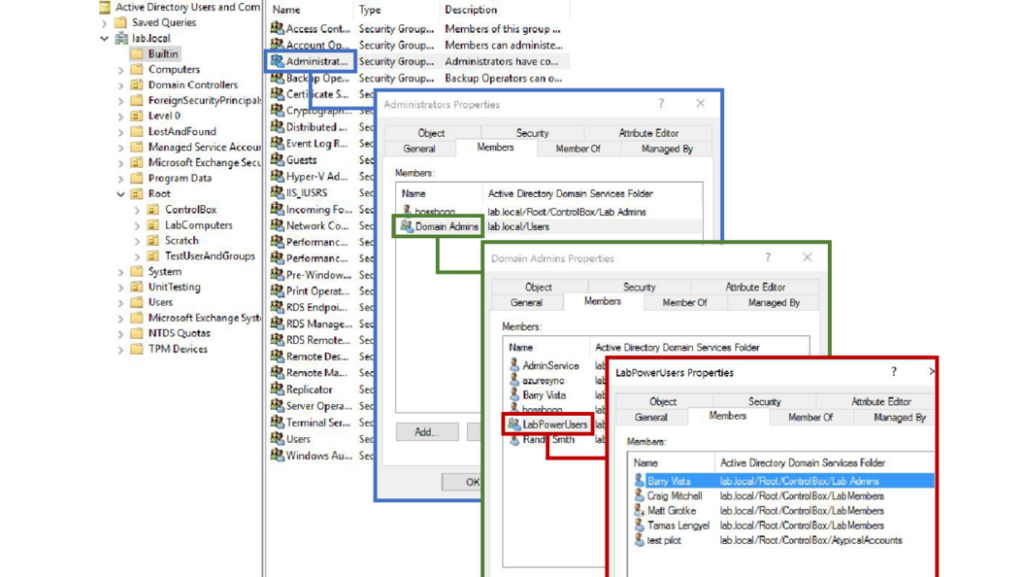Select 'Server Opera...' row in group list

tap(320, 405)
